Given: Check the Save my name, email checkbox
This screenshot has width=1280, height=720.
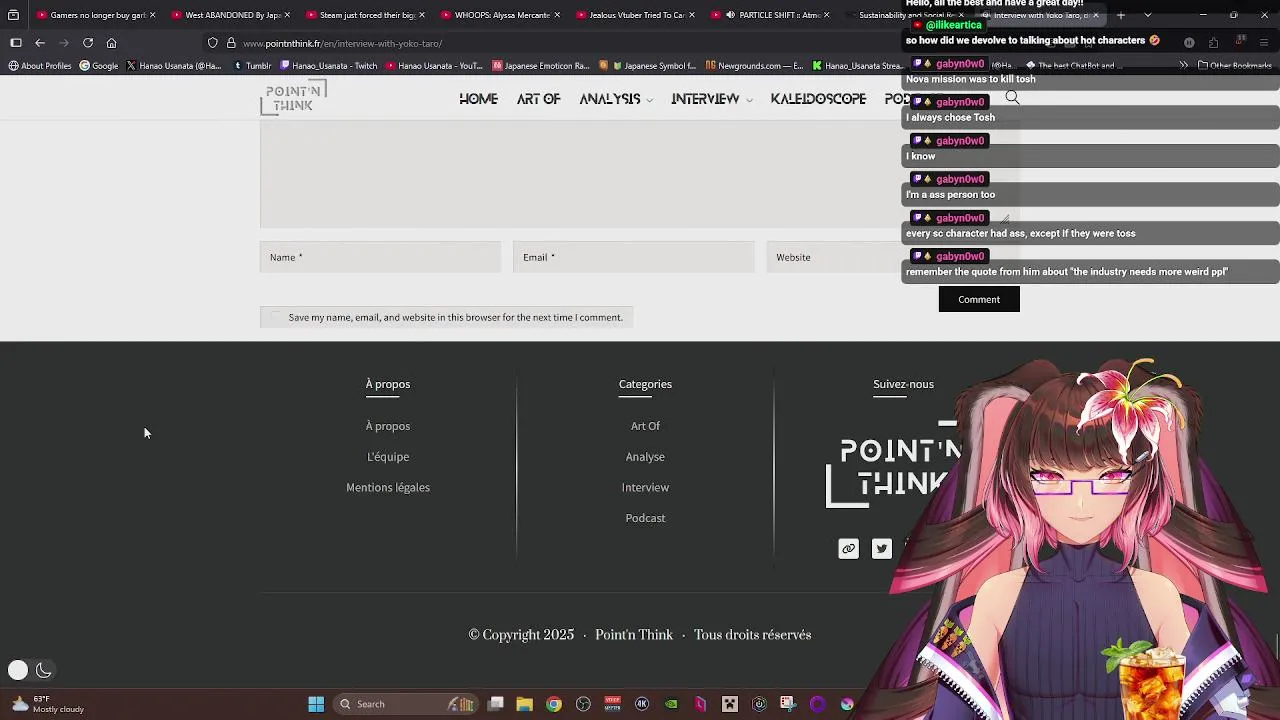Looking at the screenshot, I should [276, 317].
